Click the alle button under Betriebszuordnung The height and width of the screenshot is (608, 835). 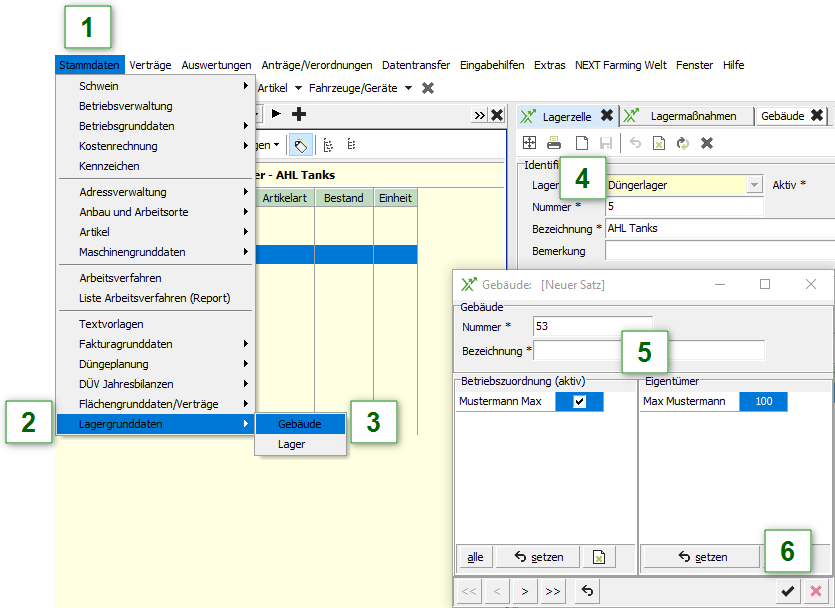[x=475, y=557]
